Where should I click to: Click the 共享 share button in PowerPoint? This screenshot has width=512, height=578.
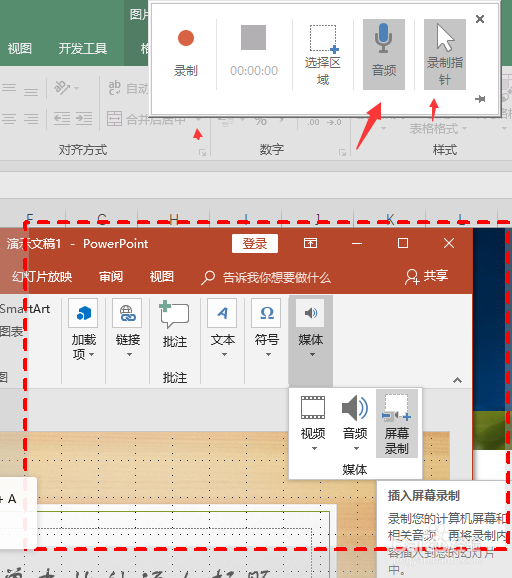[x=426, y=276]
